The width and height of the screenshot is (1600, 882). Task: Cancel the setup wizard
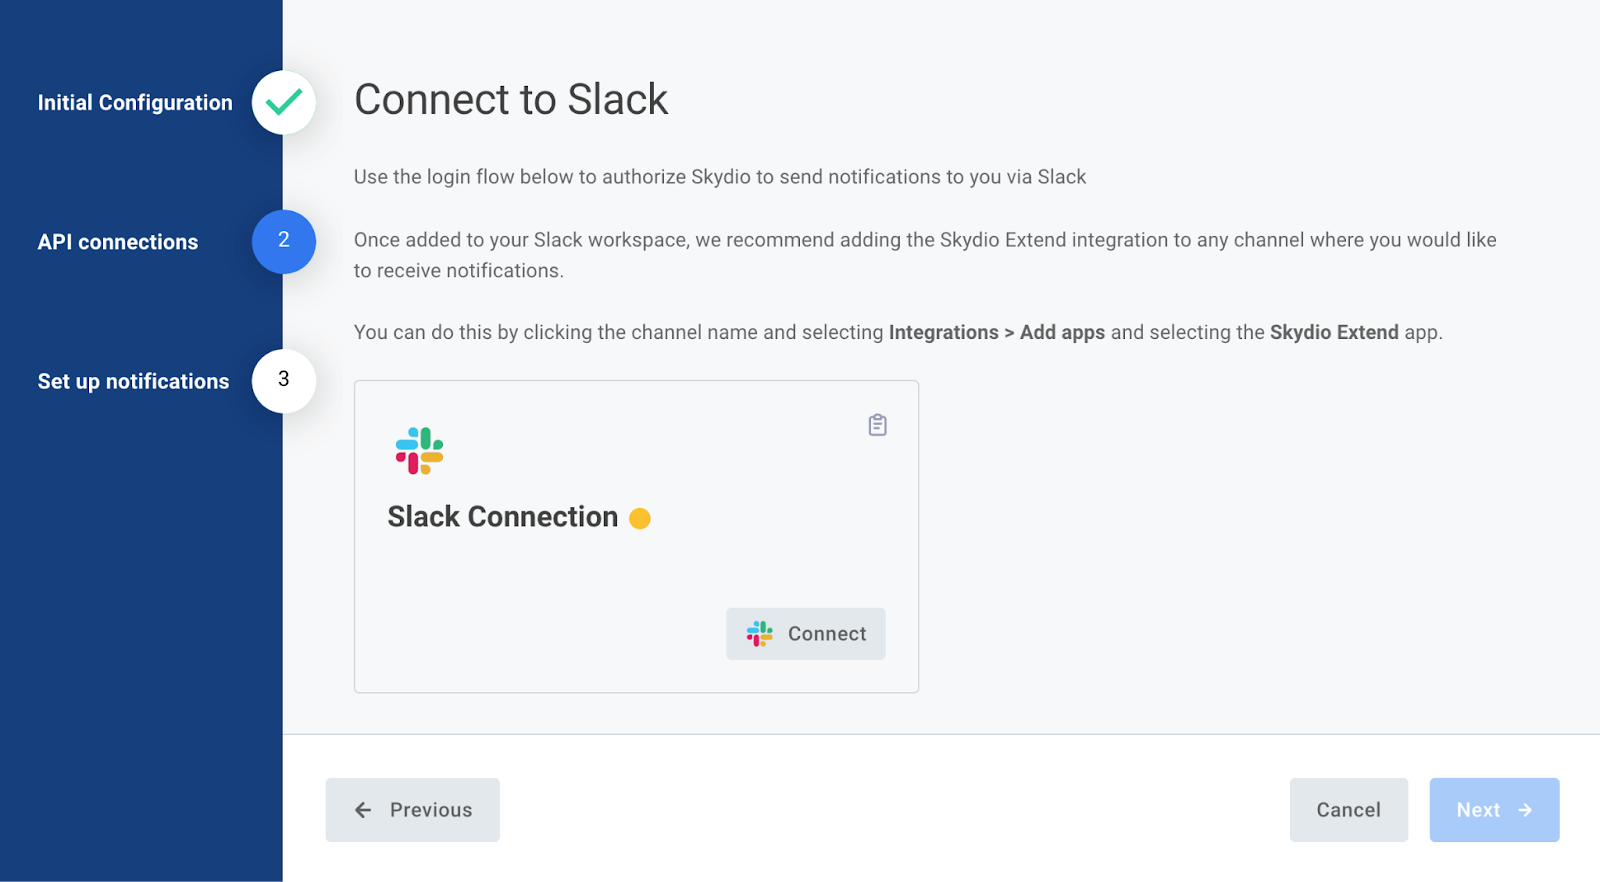click(1349, 810)
